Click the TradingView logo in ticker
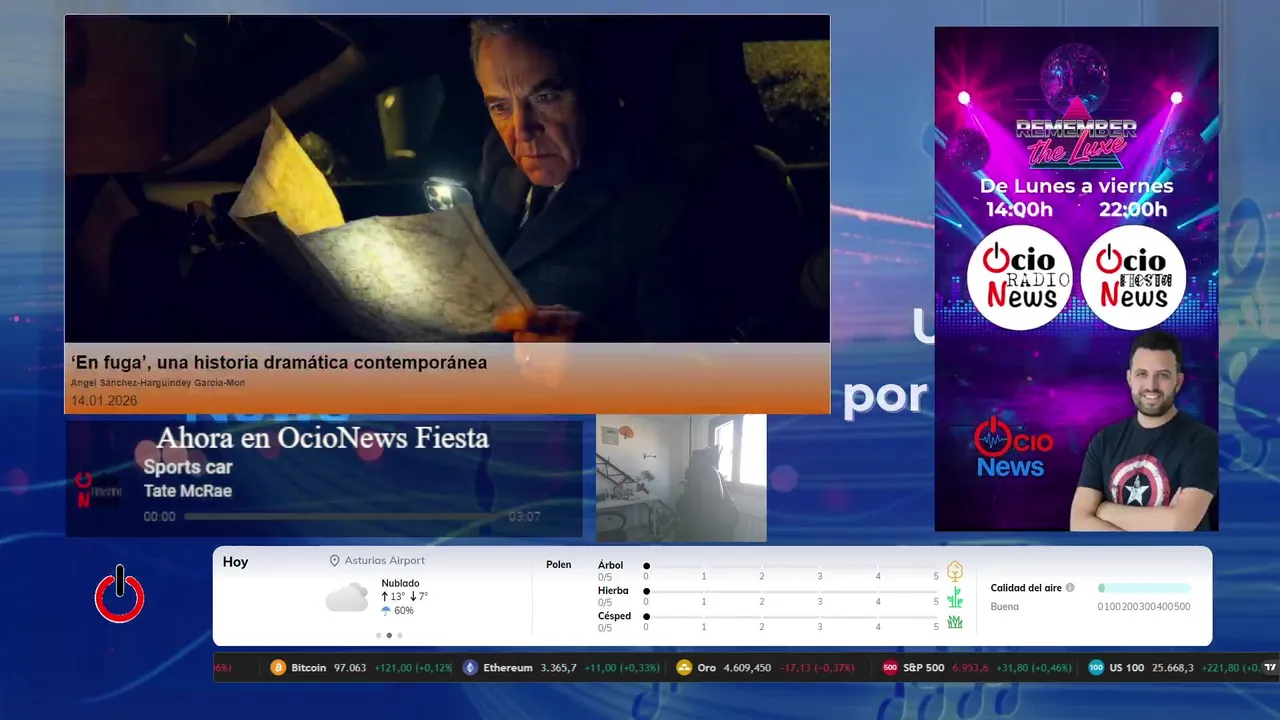The width and height of the screenshot is (1280, 720). (1270, 668)
